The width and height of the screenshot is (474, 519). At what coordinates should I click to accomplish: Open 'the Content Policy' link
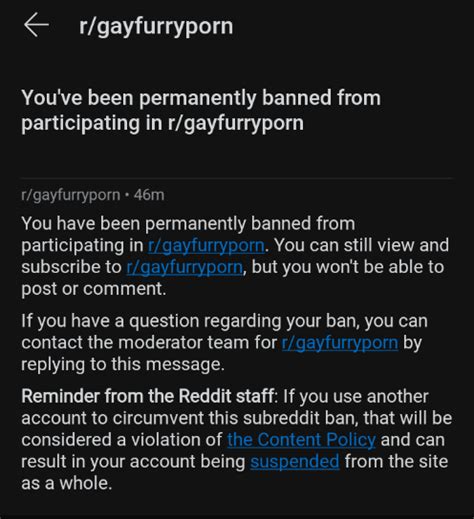[301, 440]
